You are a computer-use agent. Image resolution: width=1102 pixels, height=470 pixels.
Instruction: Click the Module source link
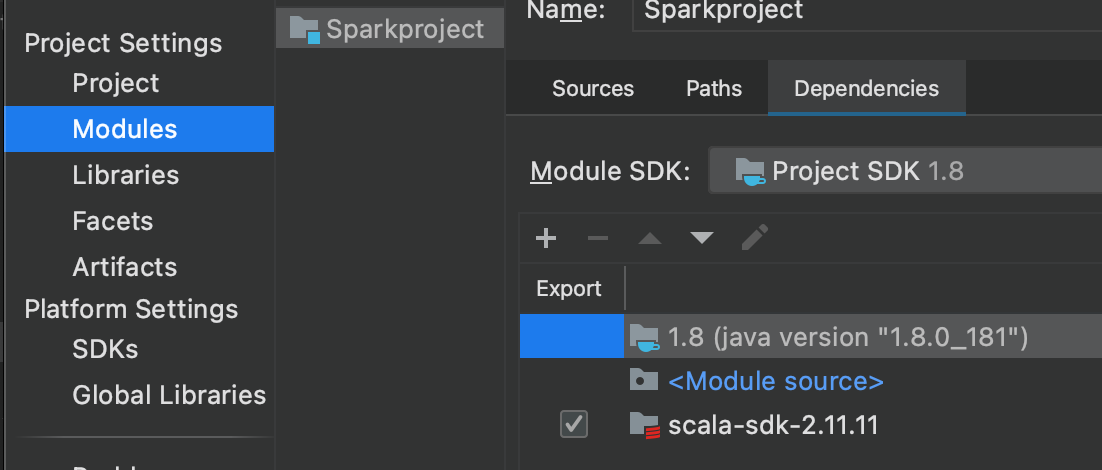776,381
